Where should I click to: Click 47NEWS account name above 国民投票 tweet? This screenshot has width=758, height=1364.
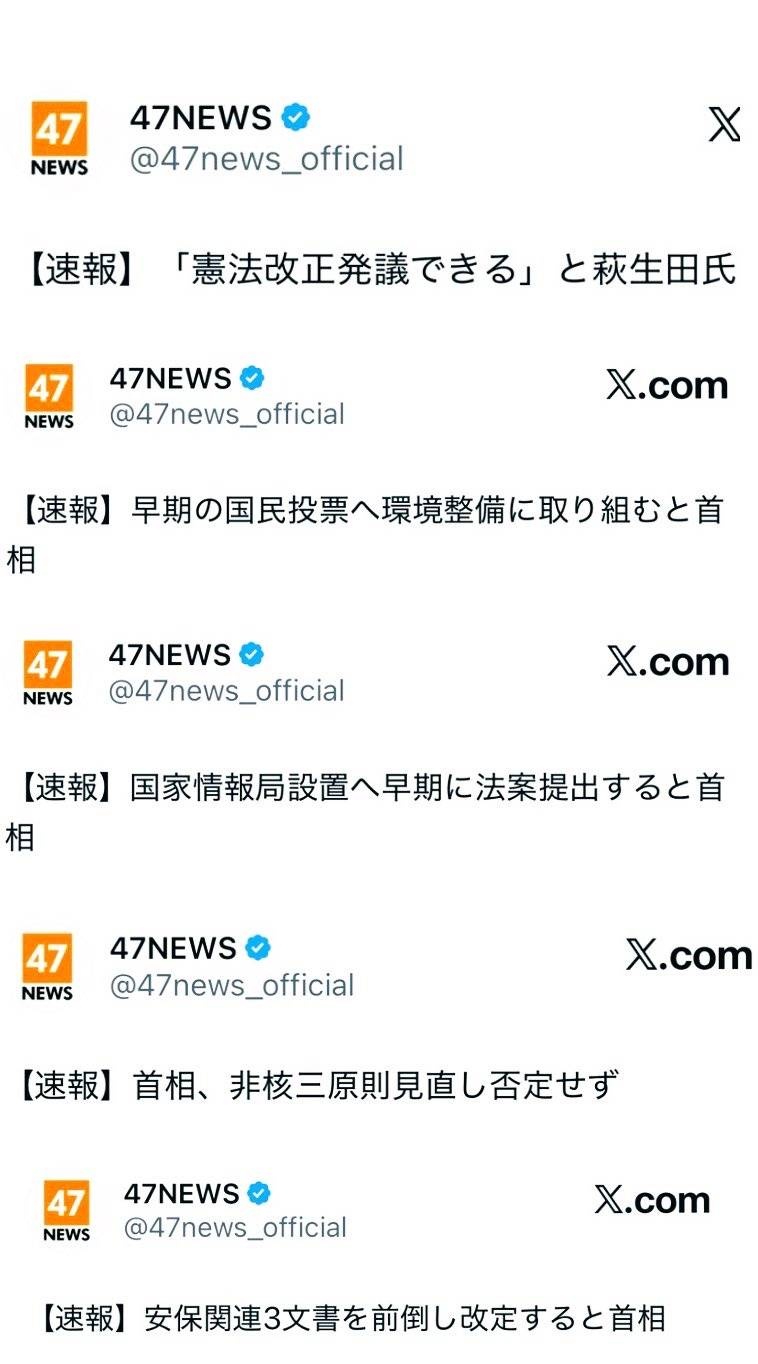pos(170,379)
